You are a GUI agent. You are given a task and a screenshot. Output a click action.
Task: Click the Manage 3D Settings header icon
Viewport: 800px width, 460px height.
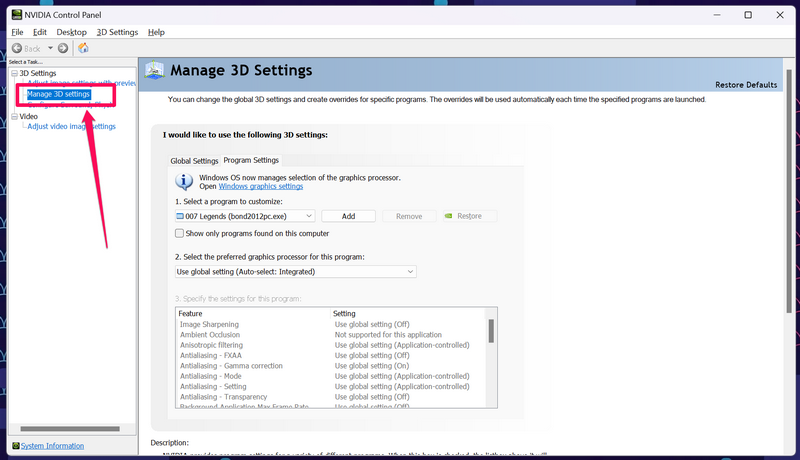coord(155,71)
